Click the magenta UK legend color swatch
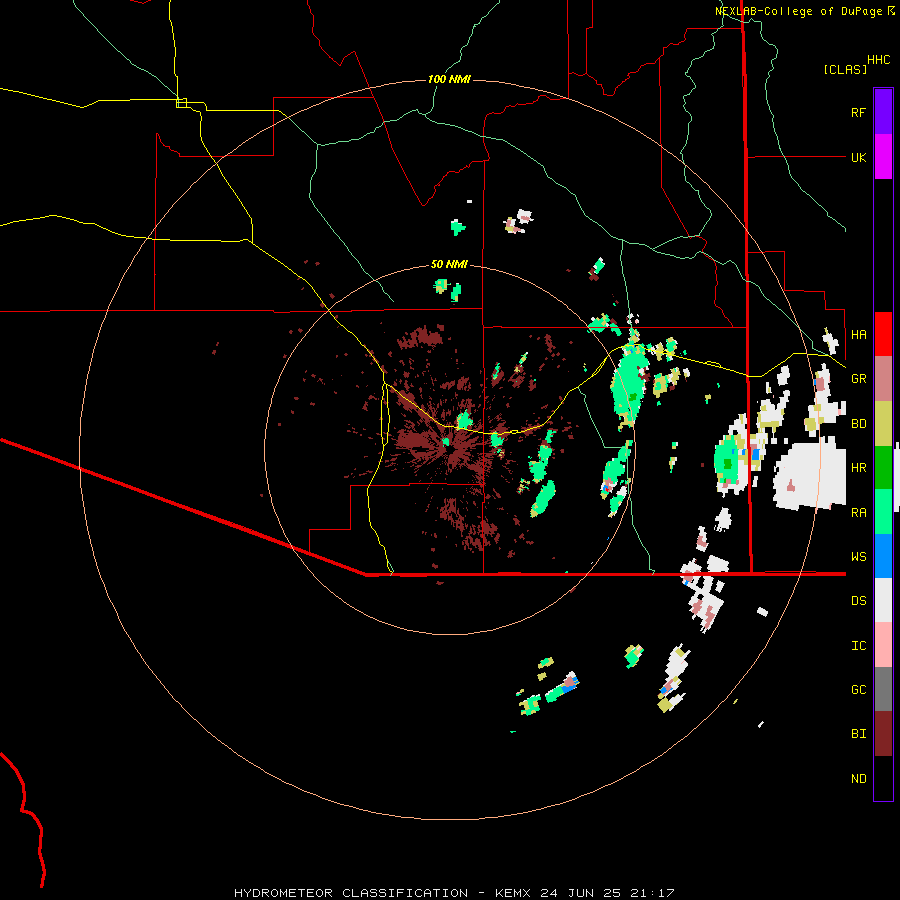 (883, 157)
